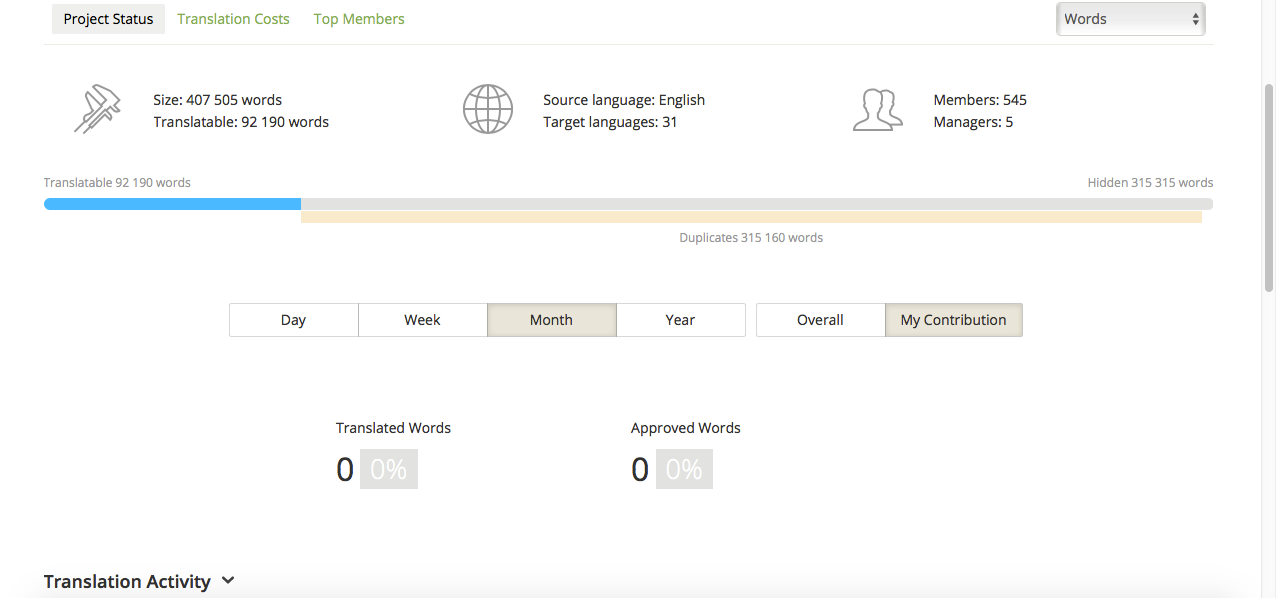Open the Words units dropdown
The width and height of the screenshot is (1276, 598).
(x=1130, y=19)
